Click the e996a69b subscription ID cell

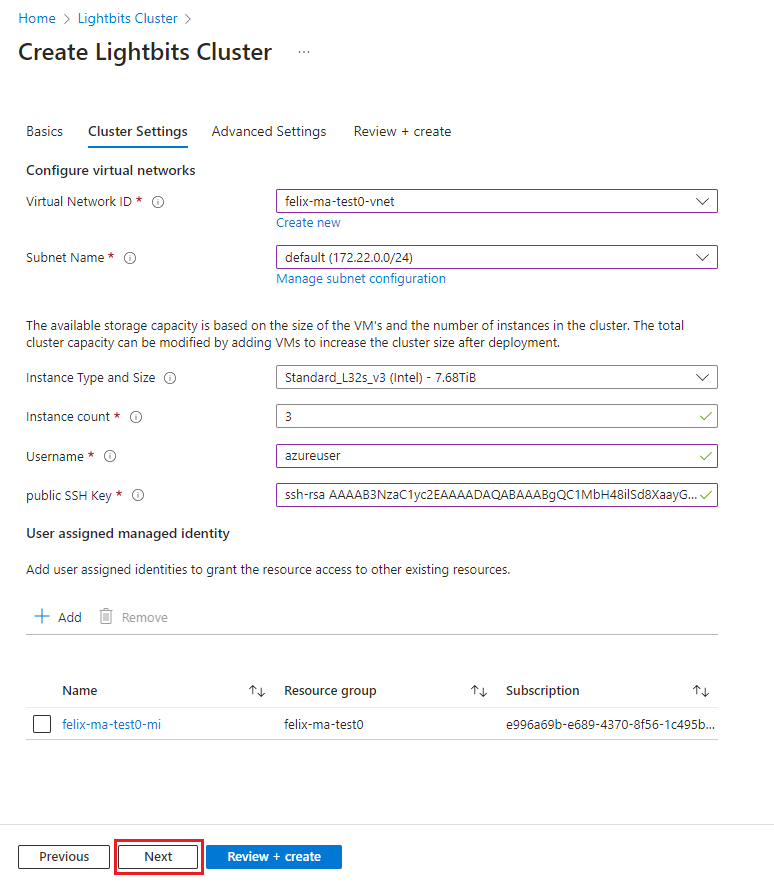610,725
